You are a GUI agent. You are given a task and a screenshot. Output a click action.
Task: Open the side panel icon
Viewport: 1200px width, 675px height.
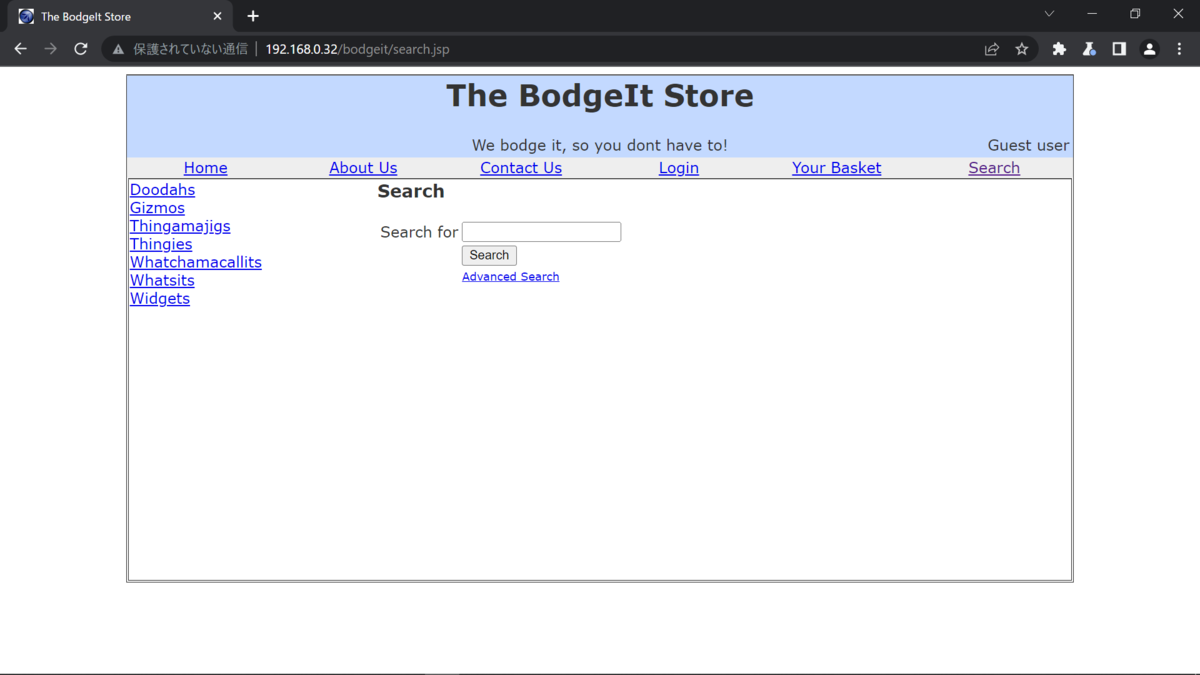pos(1119,49)
